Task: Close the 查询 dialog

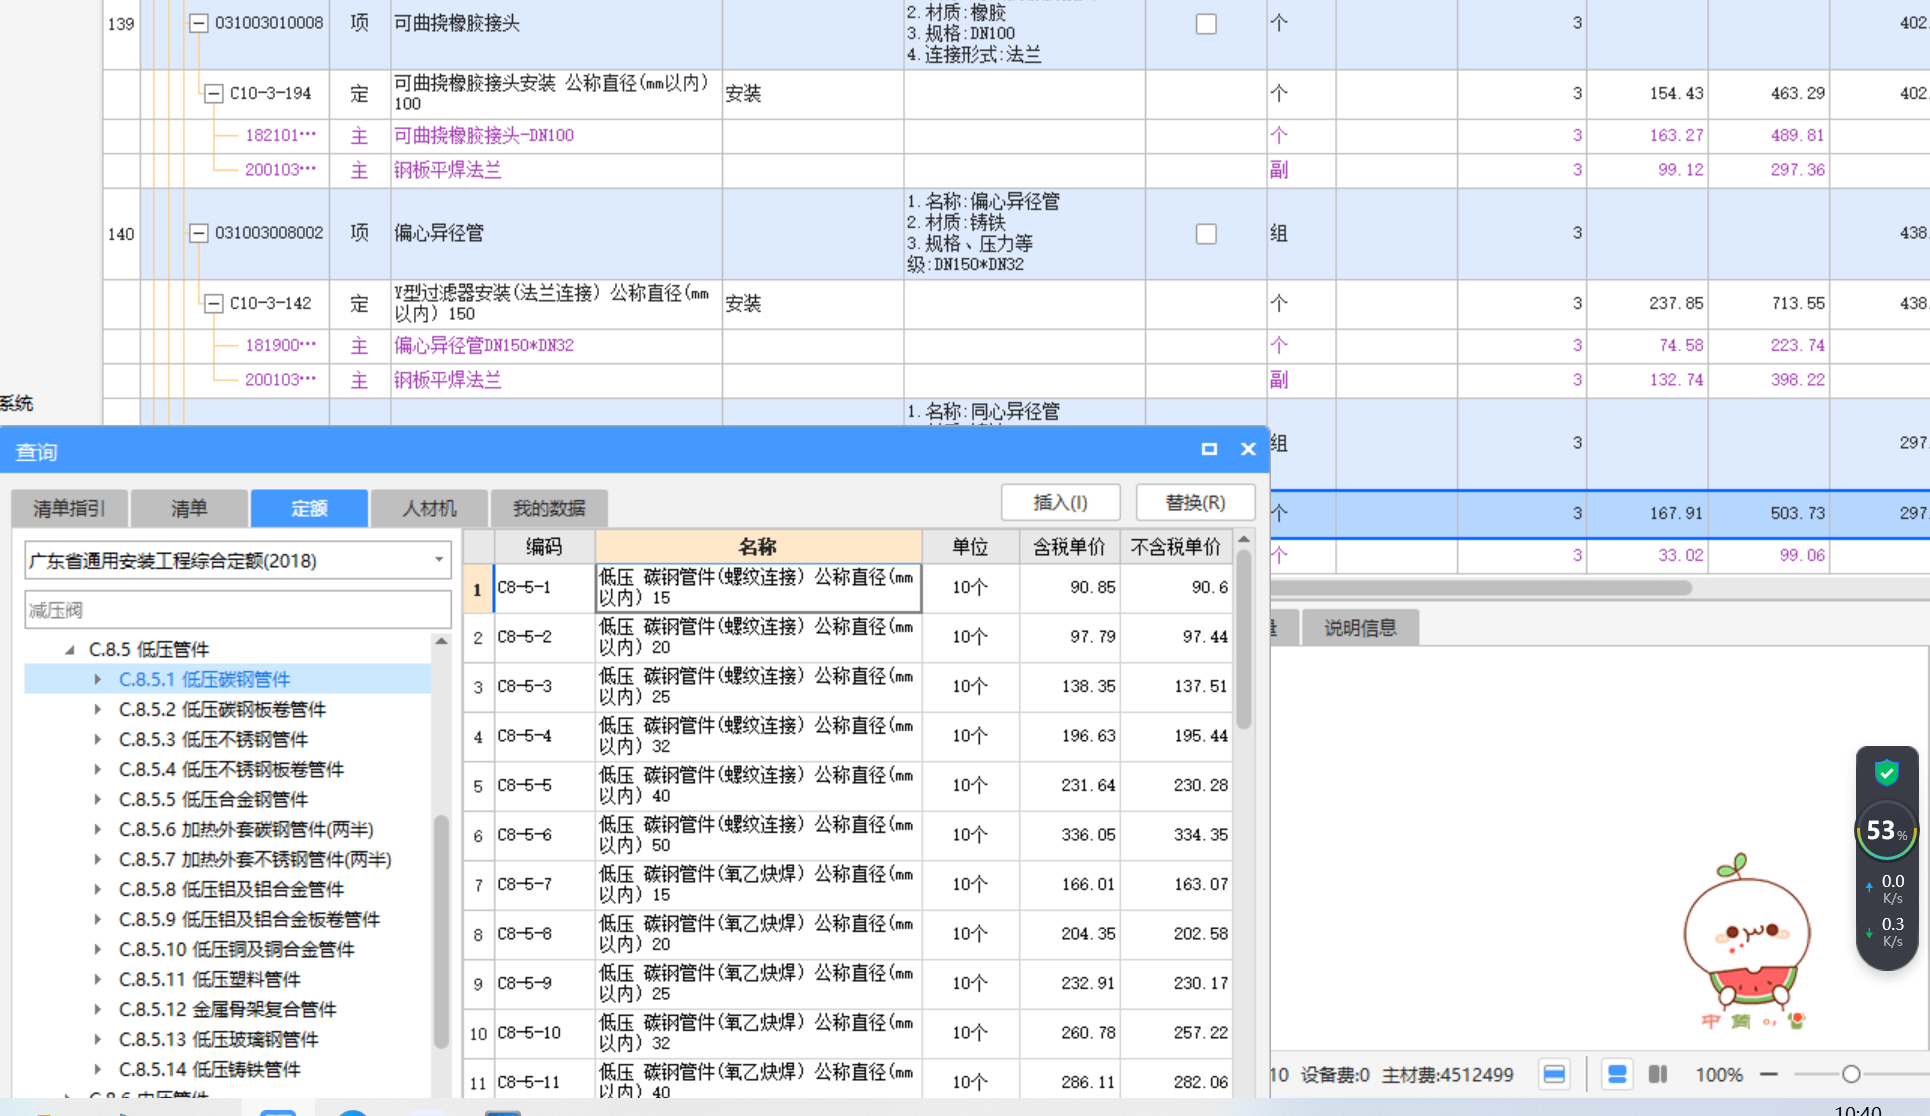Action: pyautogui.click(x=1248, y=449)
